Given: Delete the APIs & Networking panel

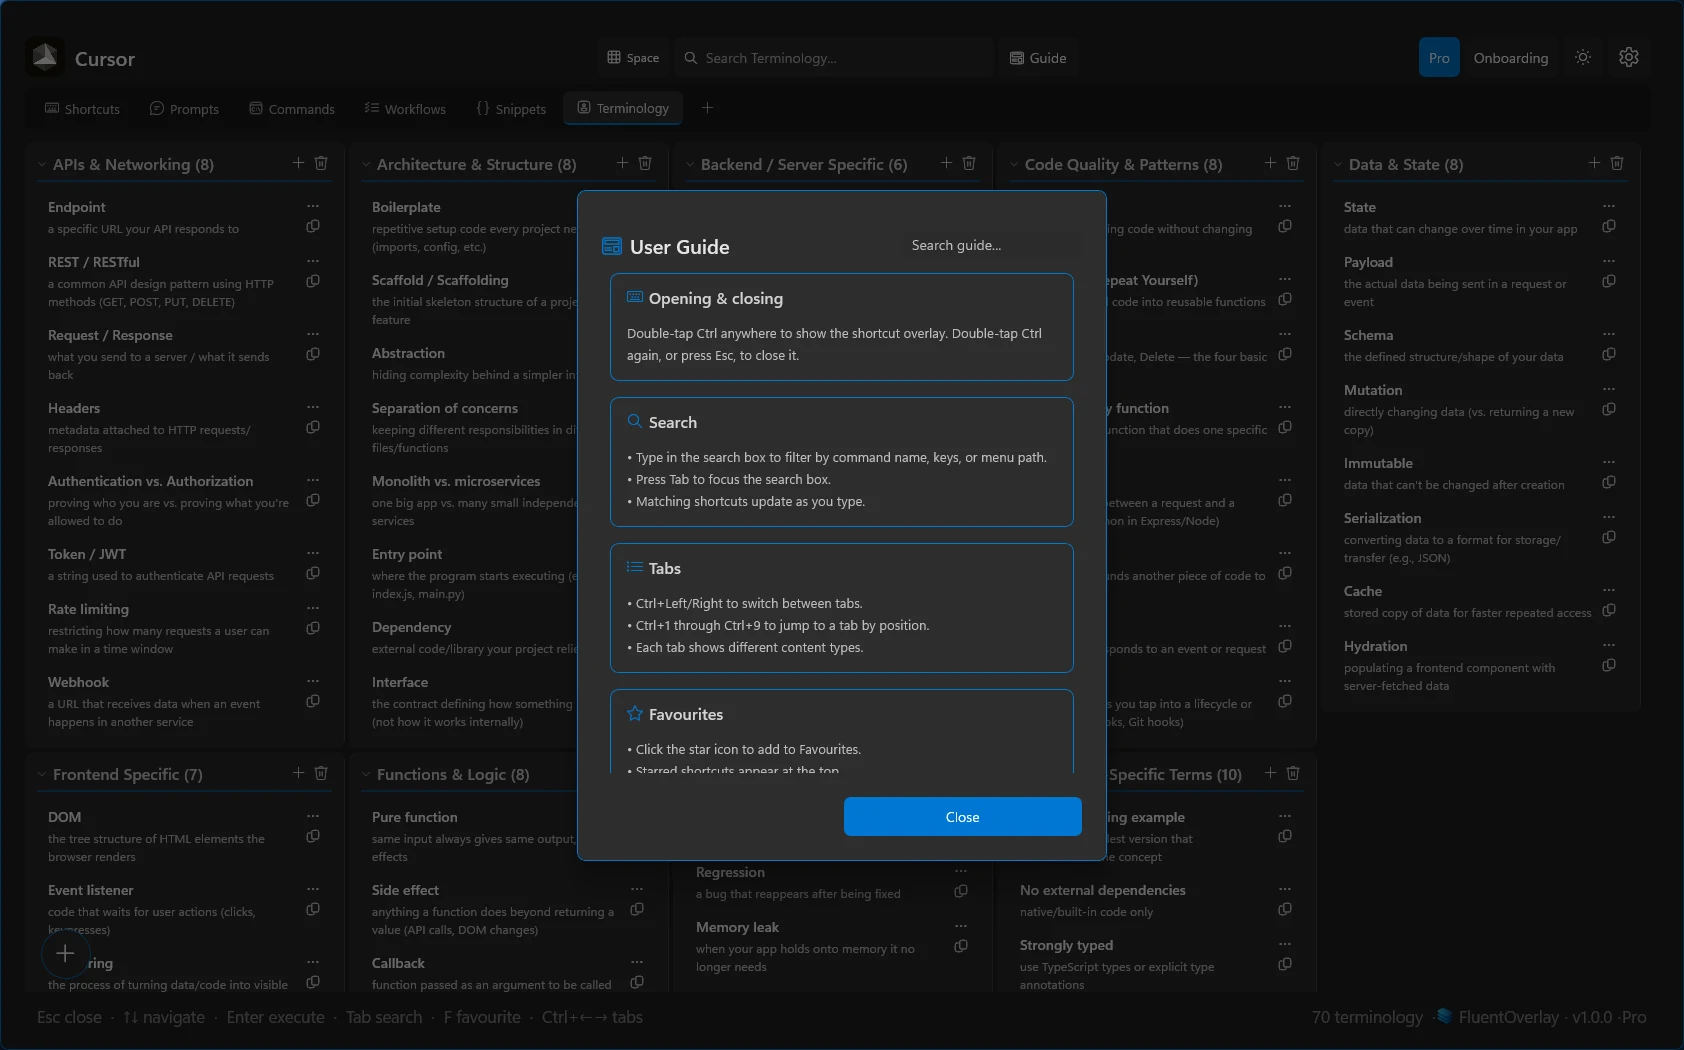Looking at the screenshot, I should click(x=321, y=163).
